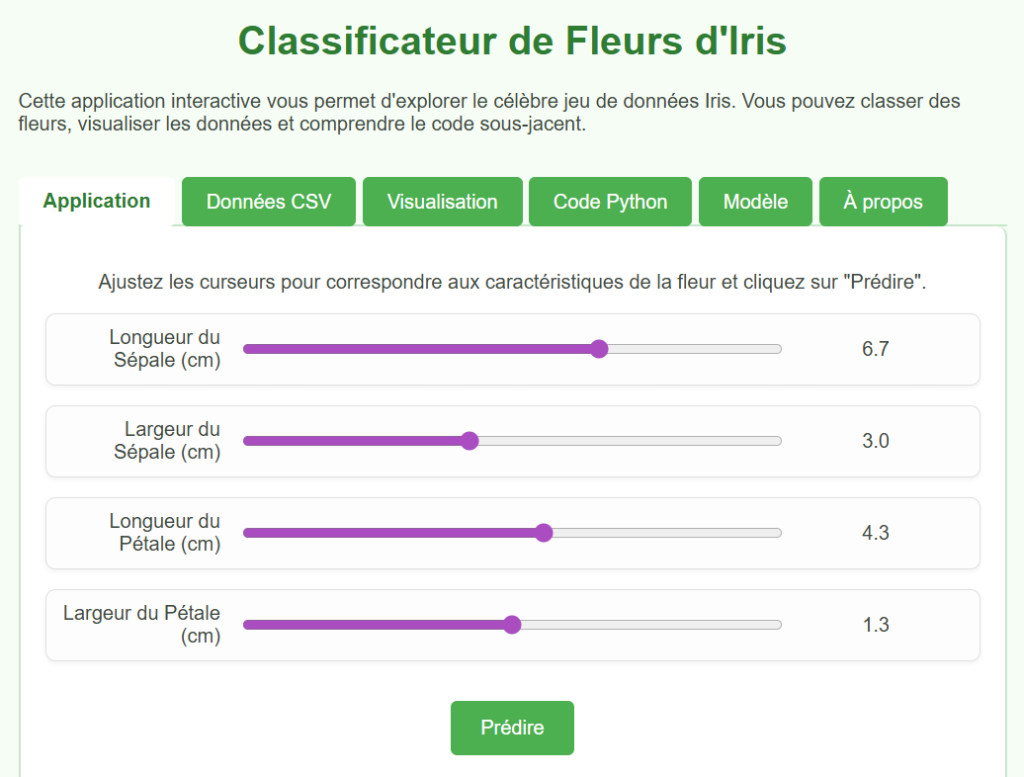The height and width of the screenshot is (777, 1024).
Task: Go to the Modèle tab
Action: pos(755,201)
